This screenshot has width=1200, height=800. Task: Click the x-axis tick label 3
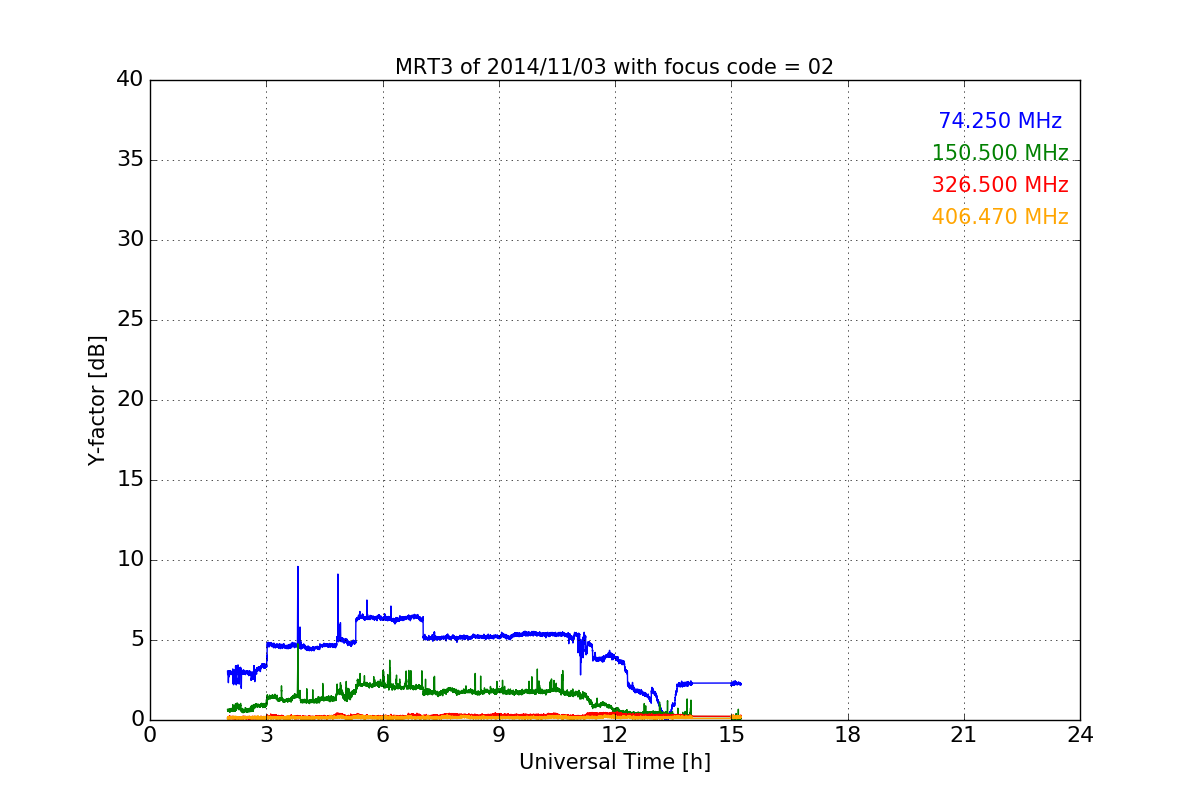267,735
